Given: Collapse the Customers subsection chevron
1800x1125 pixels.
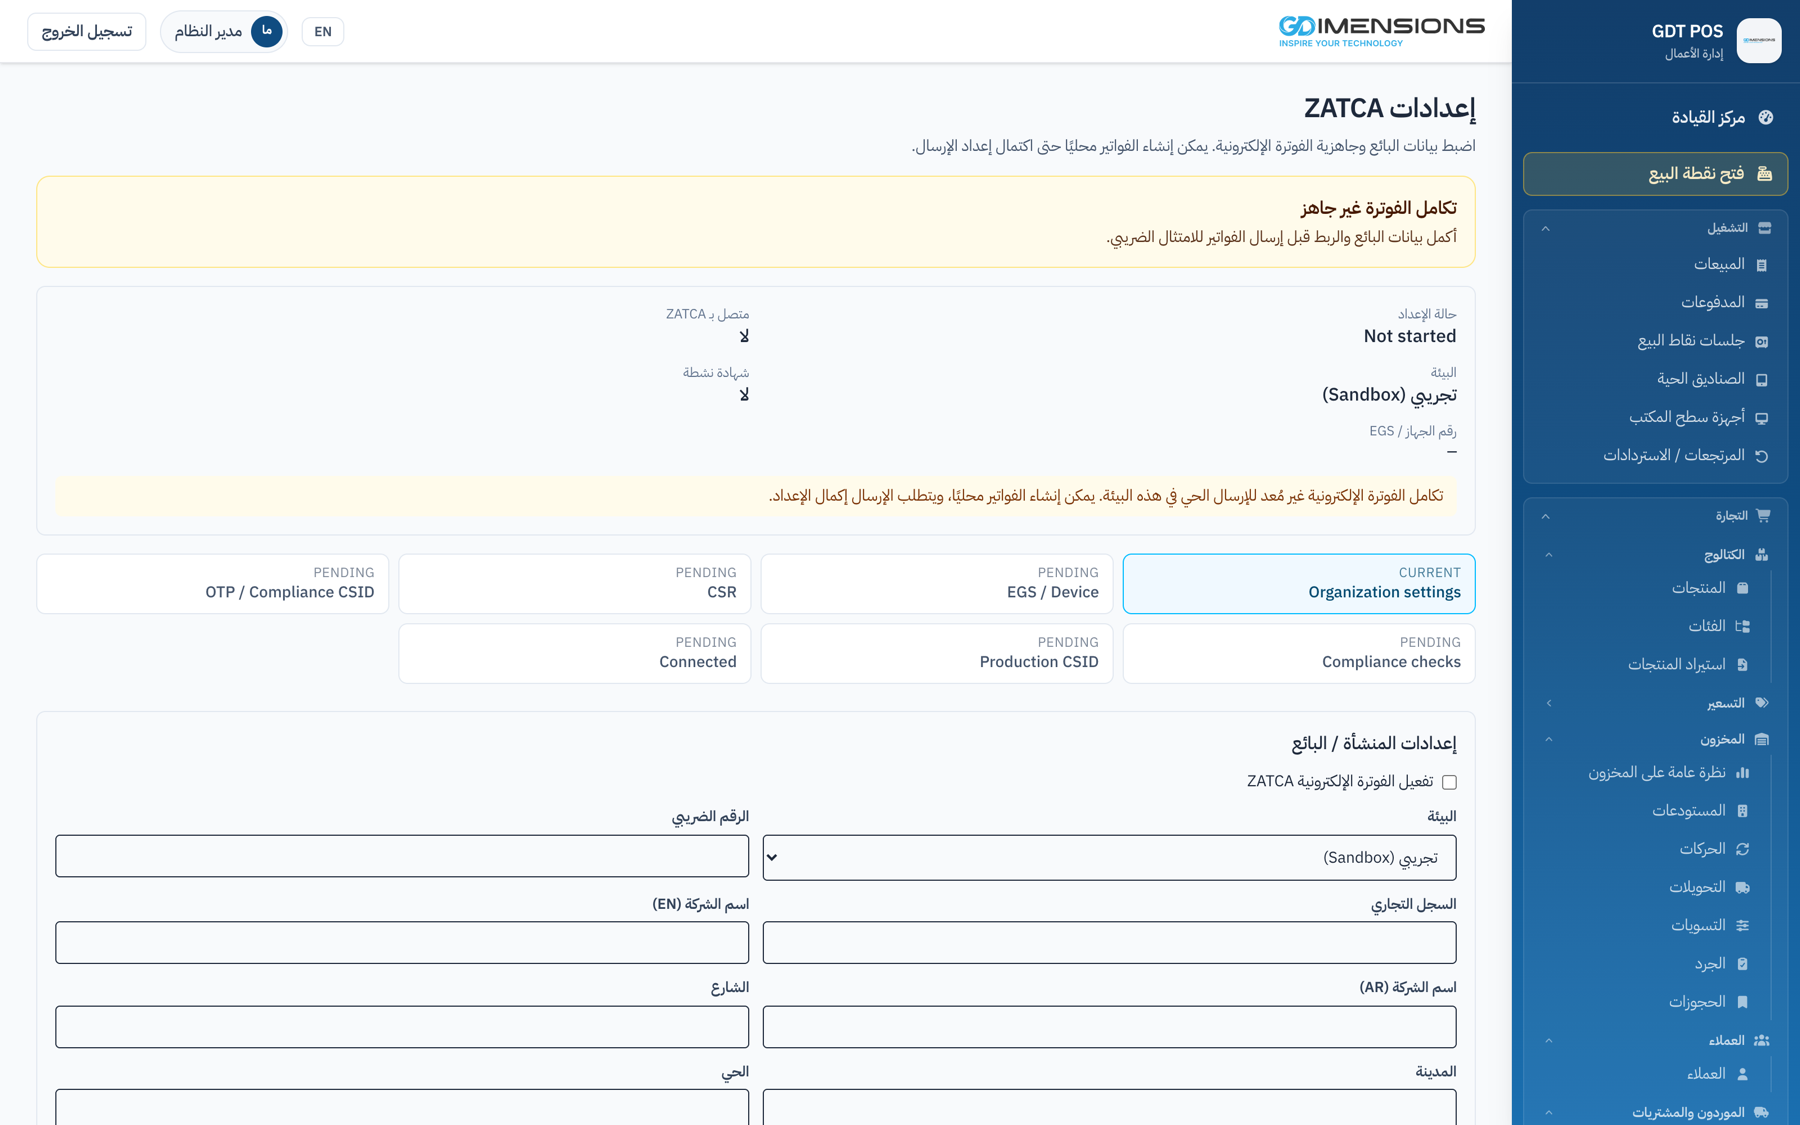Looking at the screenshot, I should 1549,1041.
